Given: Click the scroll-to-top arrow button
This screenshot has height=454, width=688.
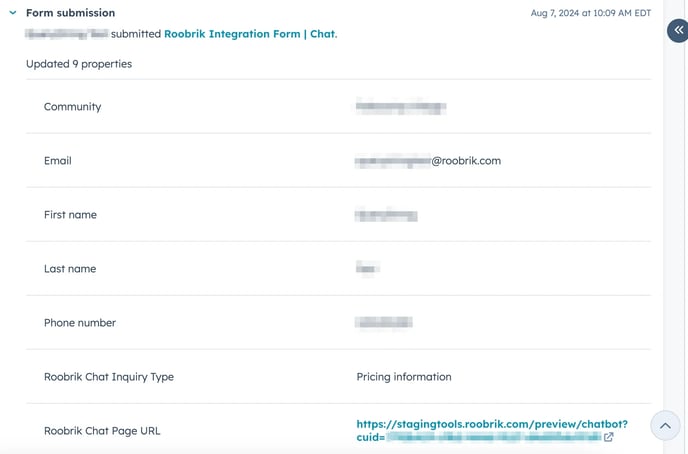Looking at the screenshot, I should pos(665,425).
